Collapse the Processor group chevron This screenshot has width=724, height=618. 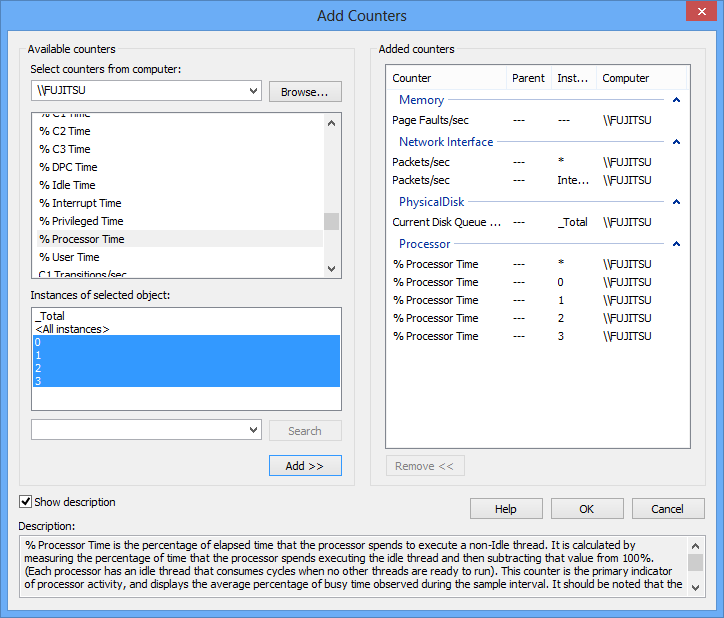pos(677,244)
